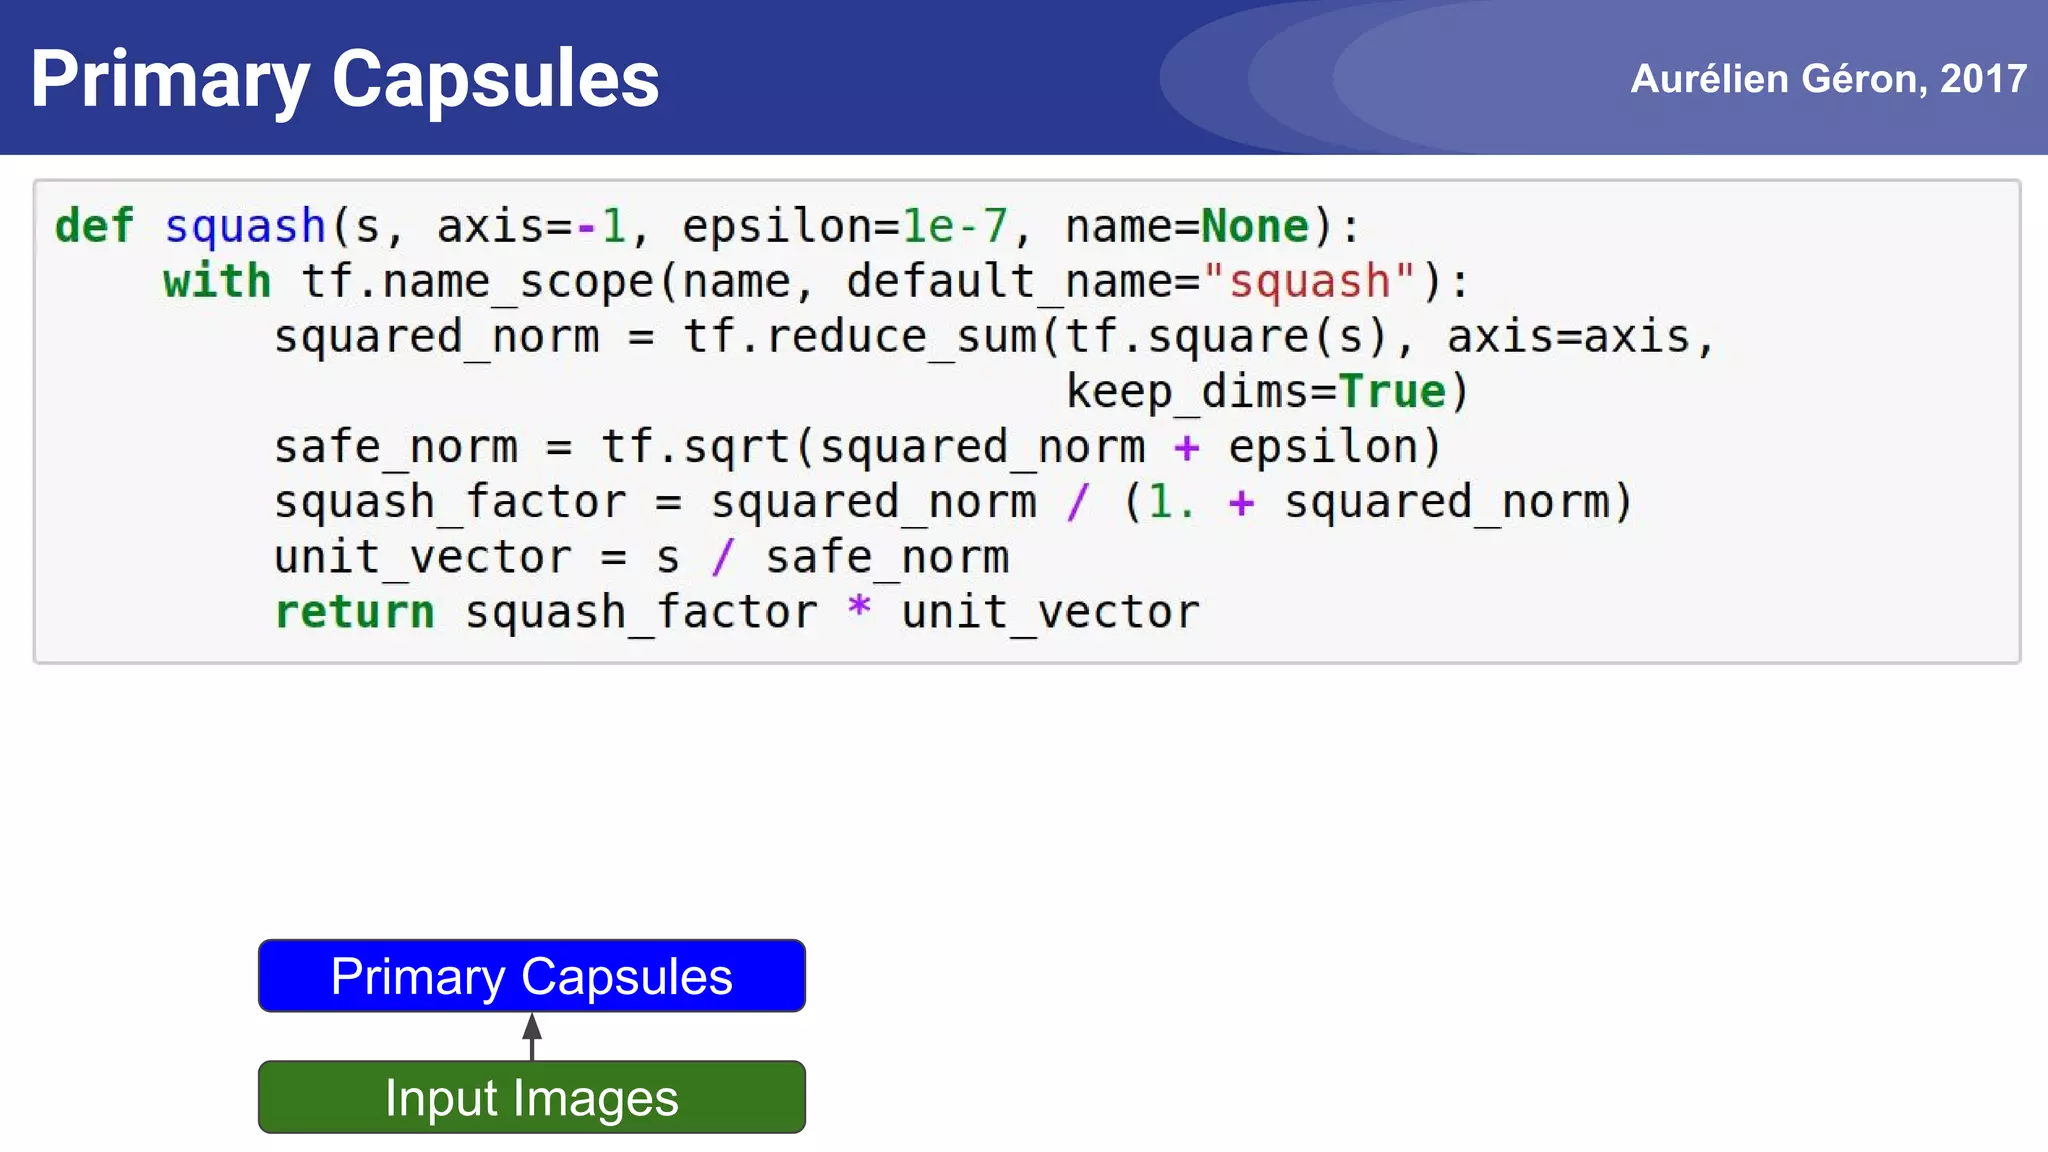Click the squash_factor assignment line
Image resolution: width=2048 pixels, height=1152 pixels.
[953, 502]
